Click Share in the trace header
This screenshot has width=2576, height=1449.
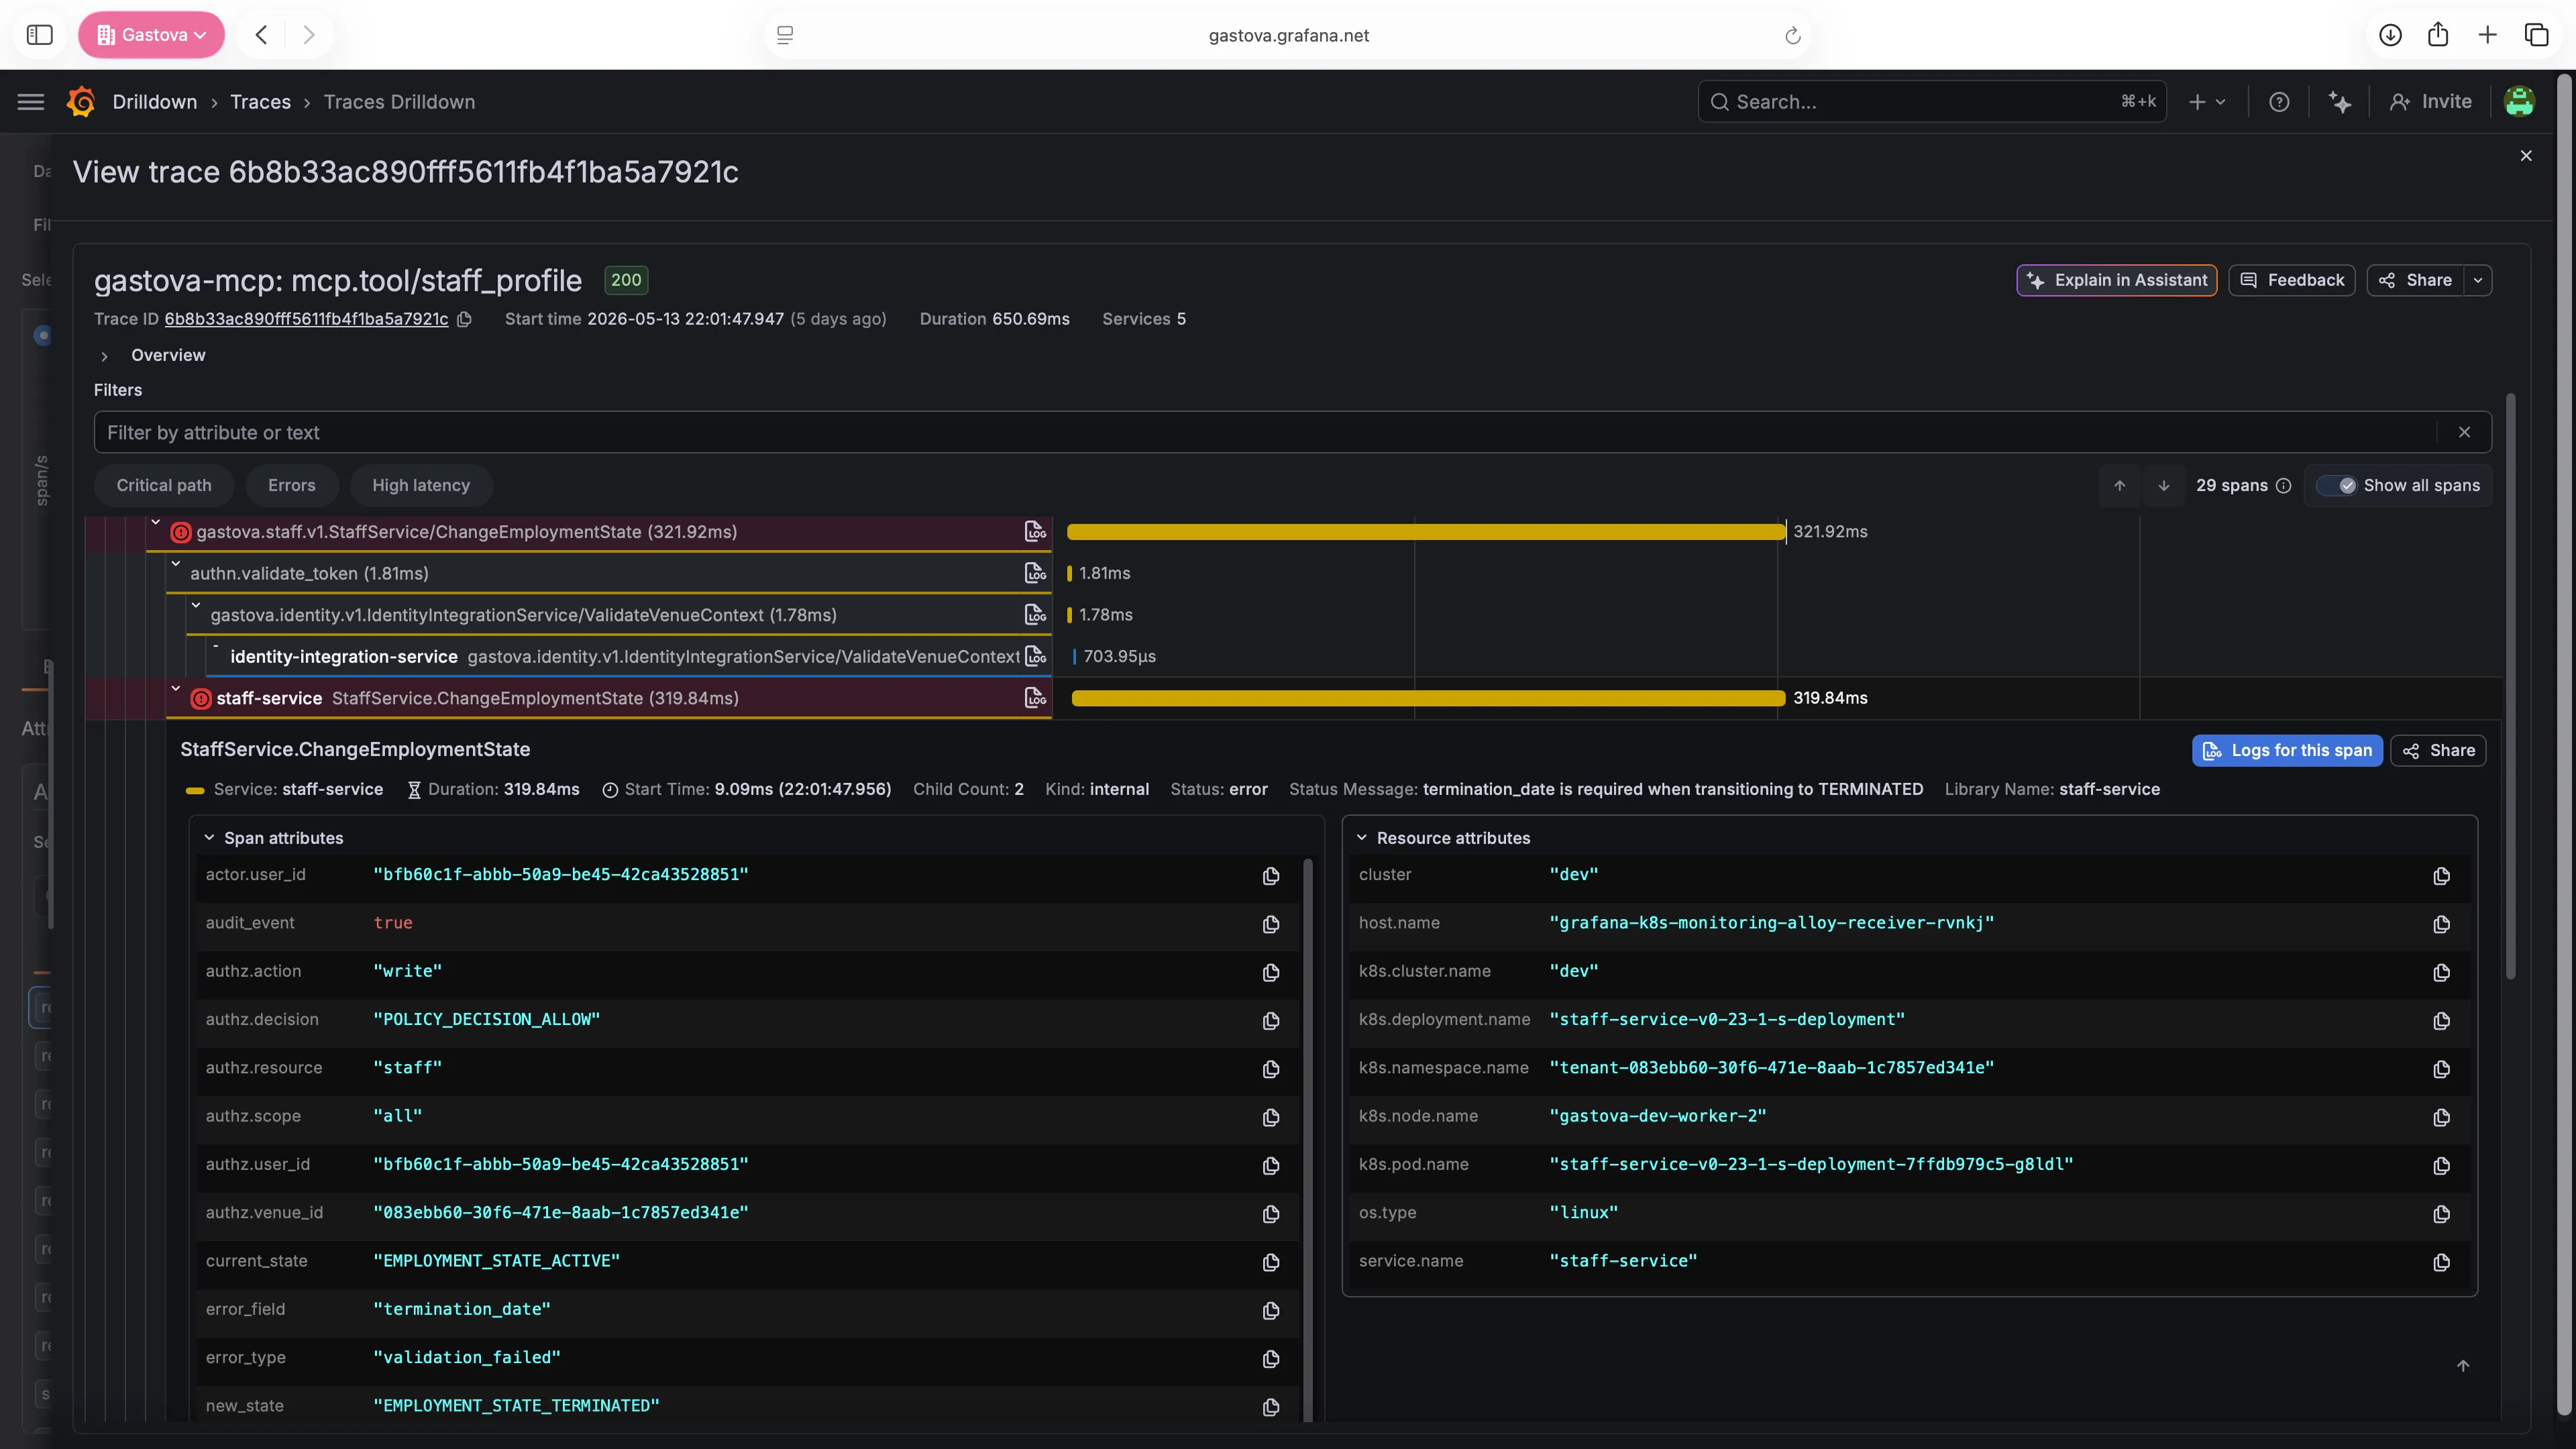coord(2415,280)
